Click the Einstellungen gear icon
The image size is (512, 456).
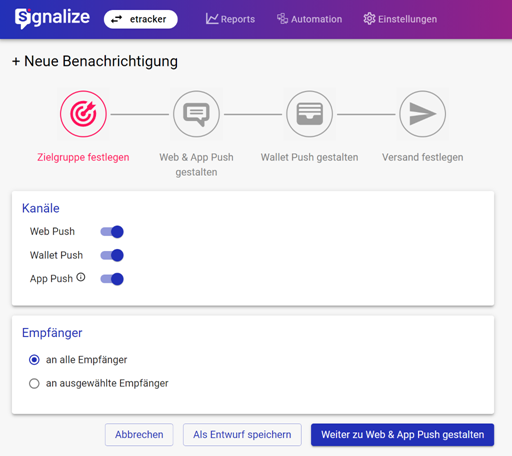[369, 19]
